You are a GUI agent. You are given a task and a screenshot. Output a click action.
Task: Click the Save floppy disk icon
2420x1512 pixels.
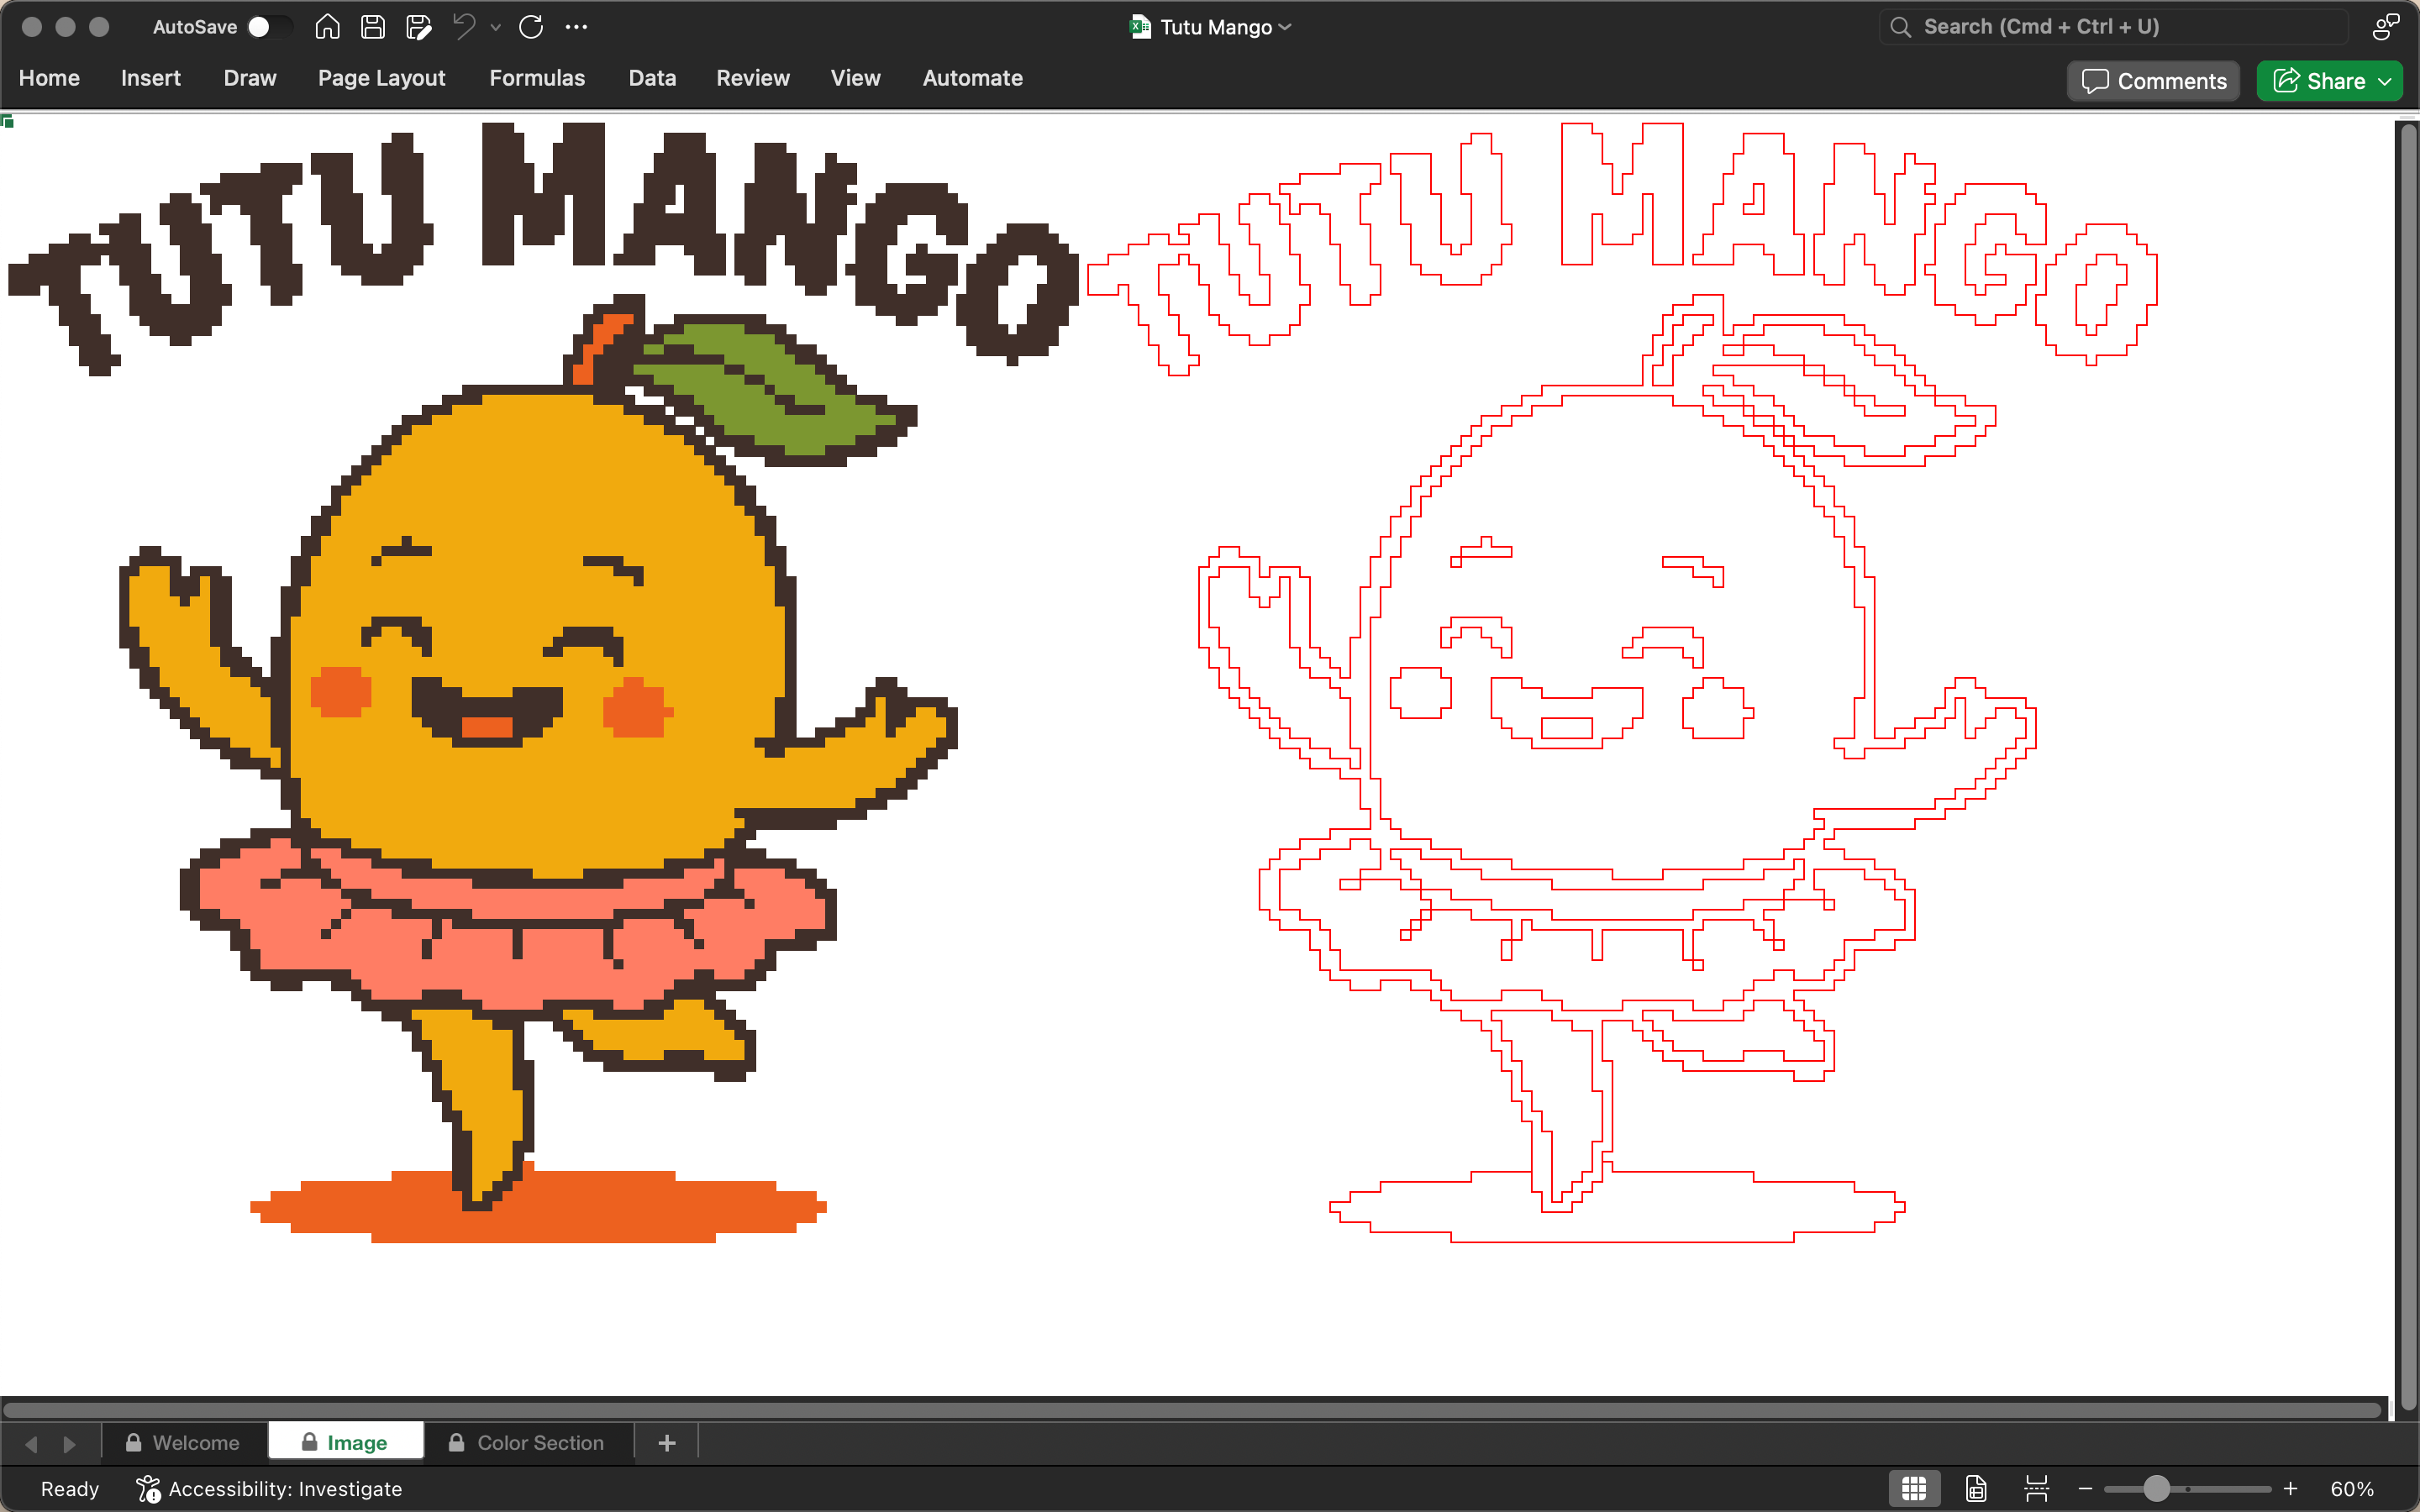(373, 27)
